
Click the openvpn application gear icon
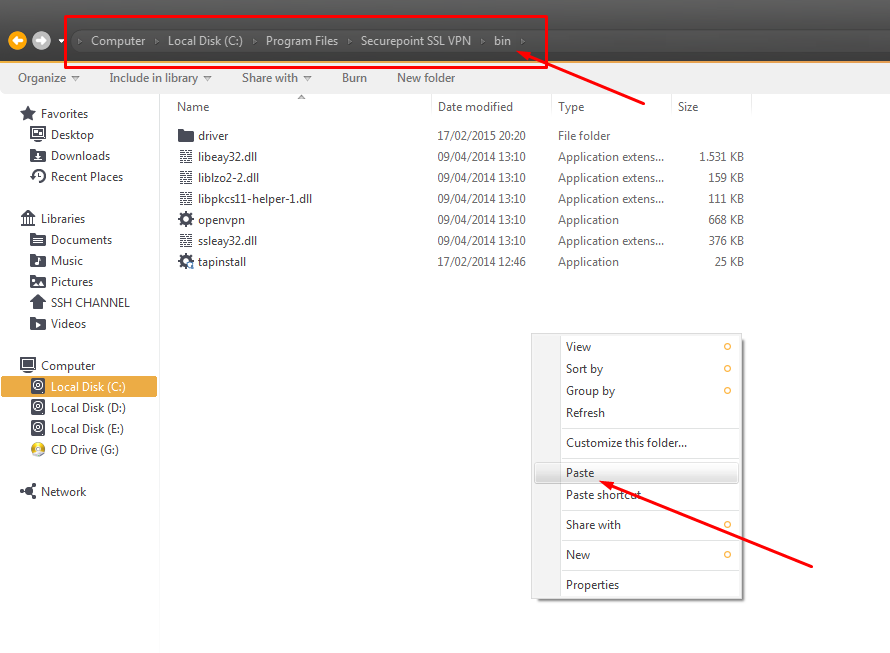click(186, 219)
